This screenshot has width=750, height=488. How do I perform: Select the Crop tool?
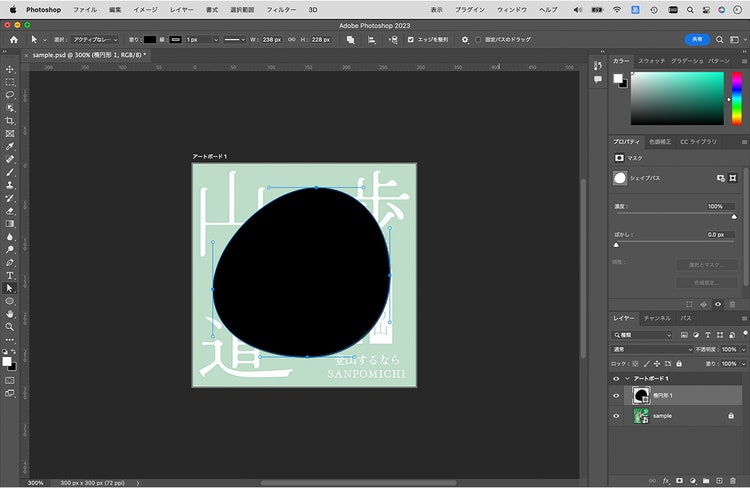coord(10,121)
